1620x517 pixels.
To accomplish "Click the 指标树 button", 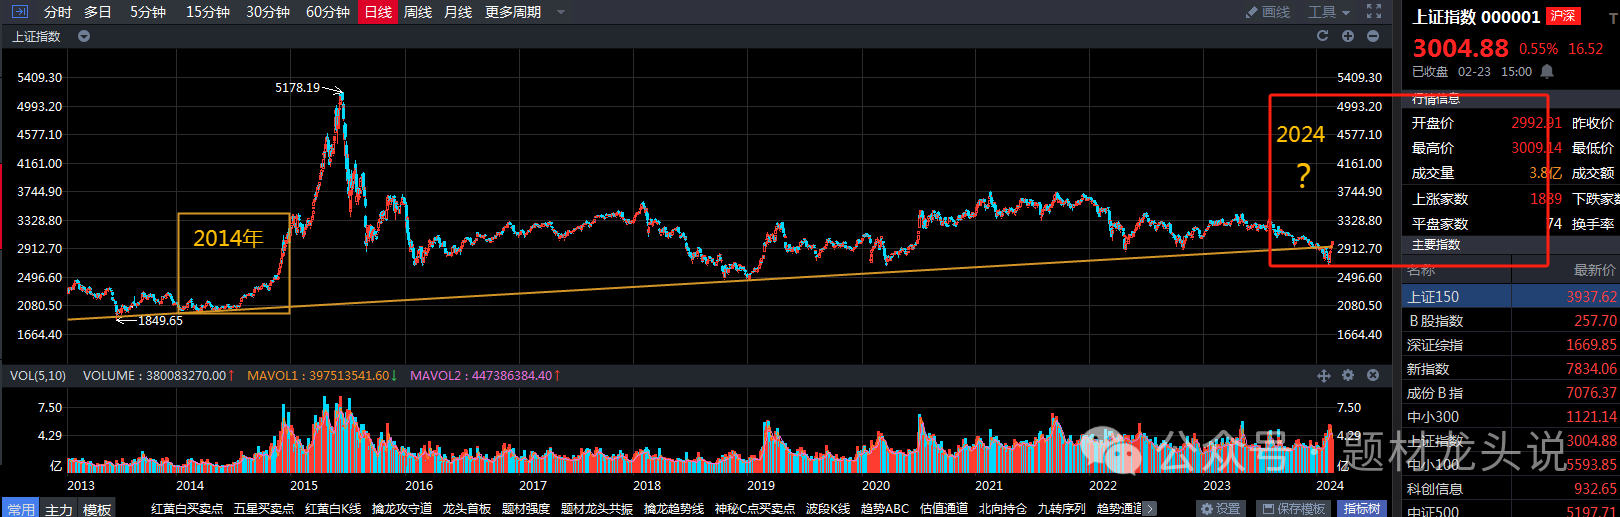I will pyautogui.click(x=1362, y=509).
